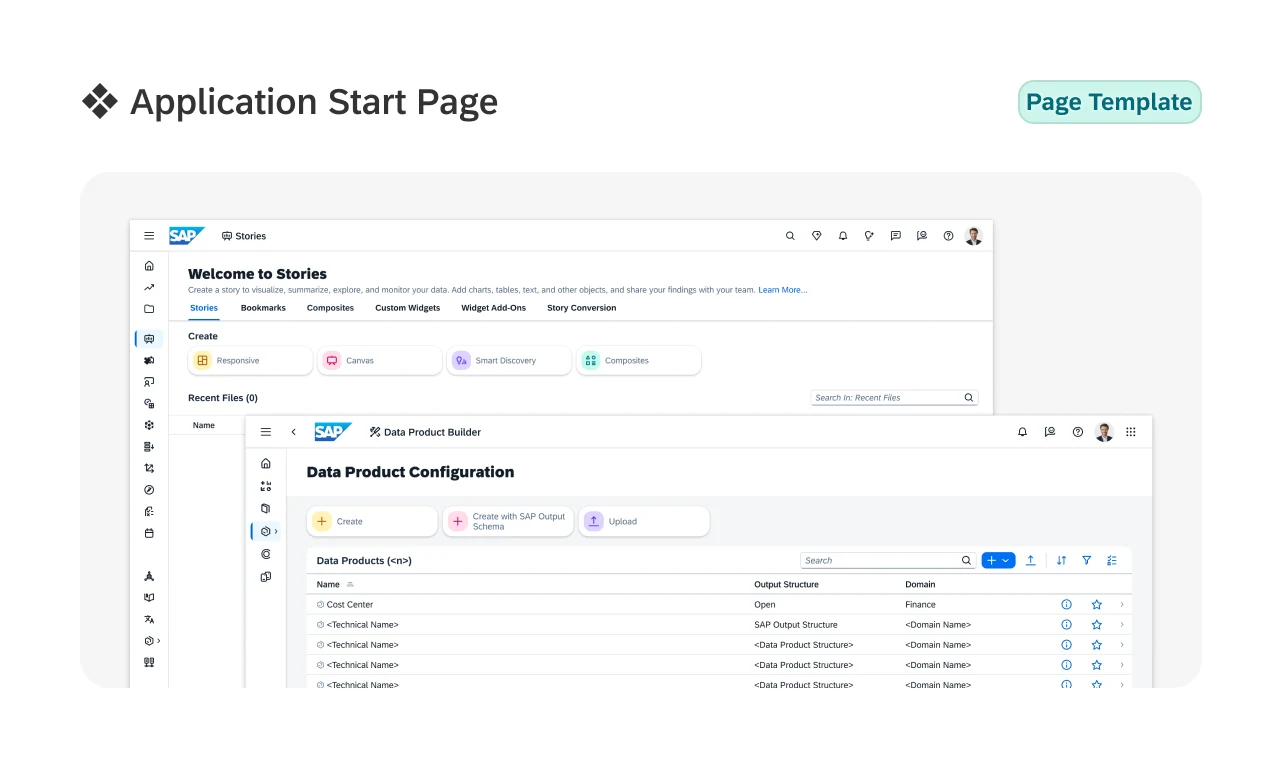Open Cost Center row details chevron
Screen dimensions: 1282x768
[1122, 605]
